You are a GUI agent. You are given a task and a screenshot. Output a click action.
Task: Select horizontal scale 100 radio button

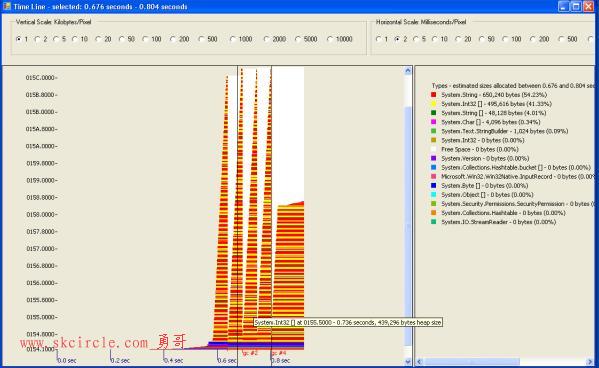[505, 39]
